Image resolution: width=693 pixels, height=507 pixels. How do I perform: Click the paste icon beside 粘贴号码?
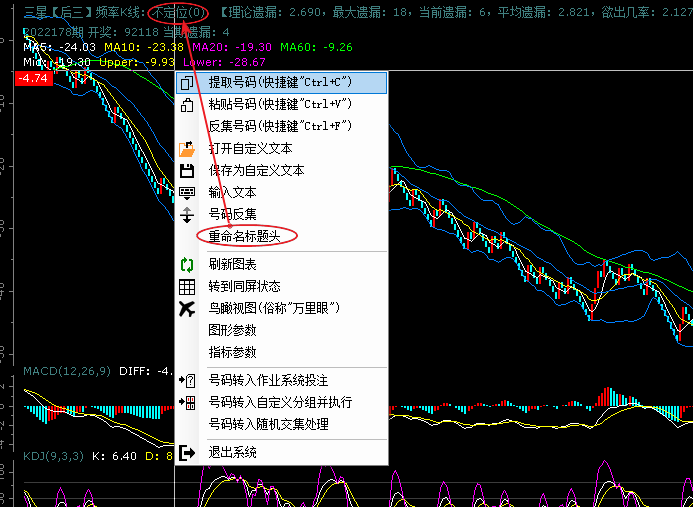187,105
